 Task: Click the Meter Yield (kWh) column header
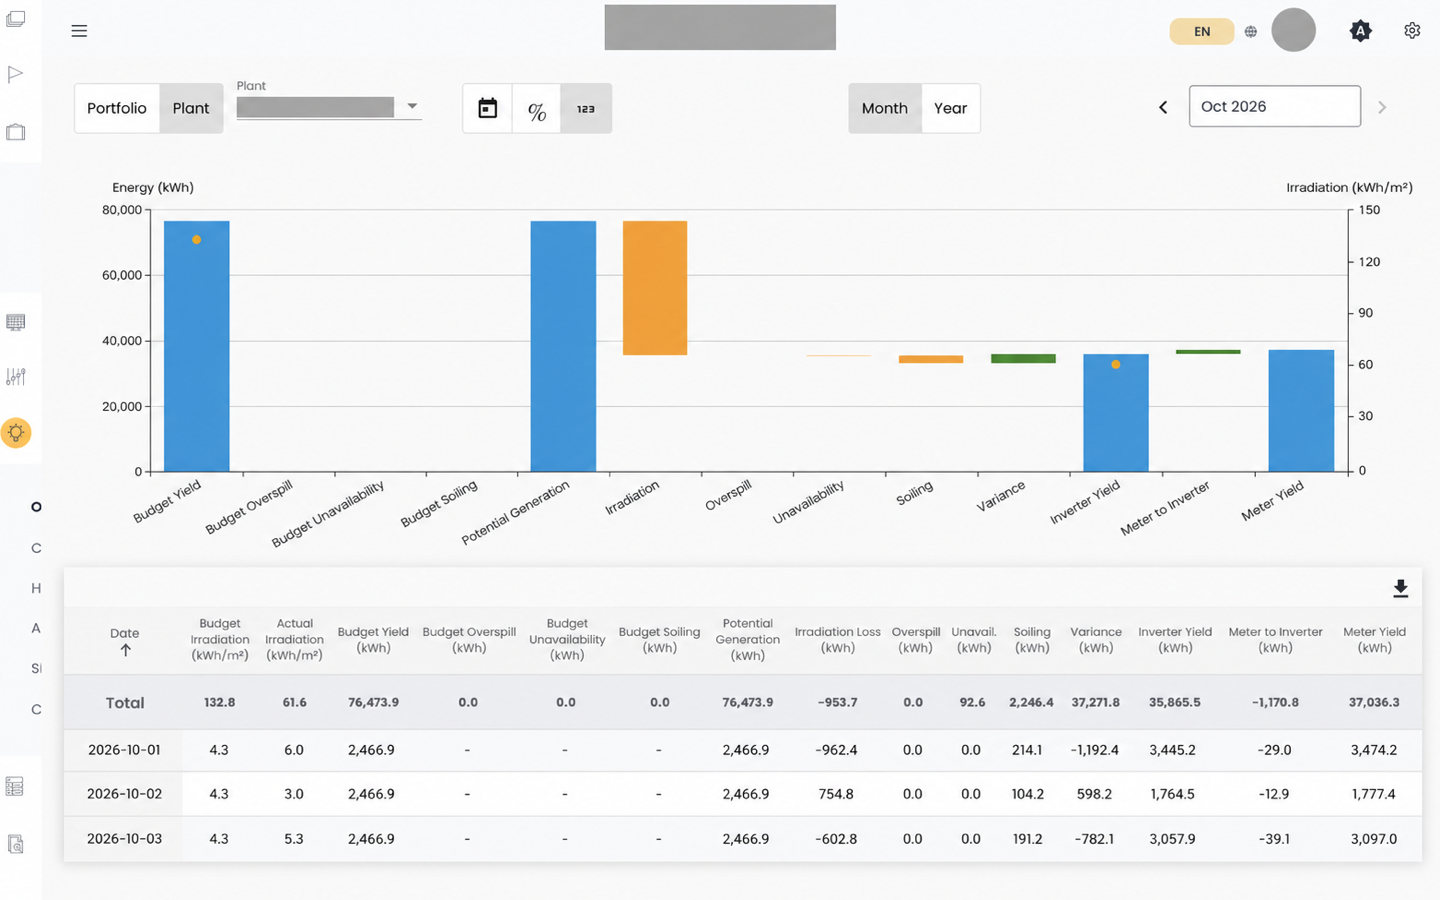tap(1374, 640)
